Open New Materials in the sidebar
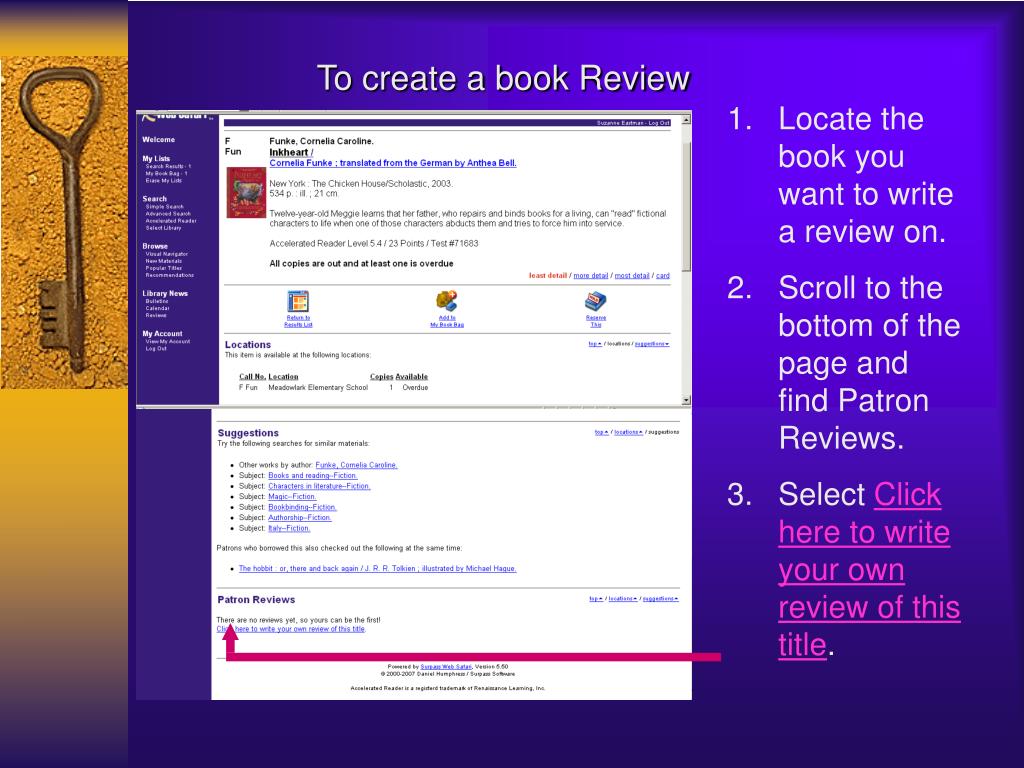The width and height of the screenshot is (1024, 768). click(163, 261)
